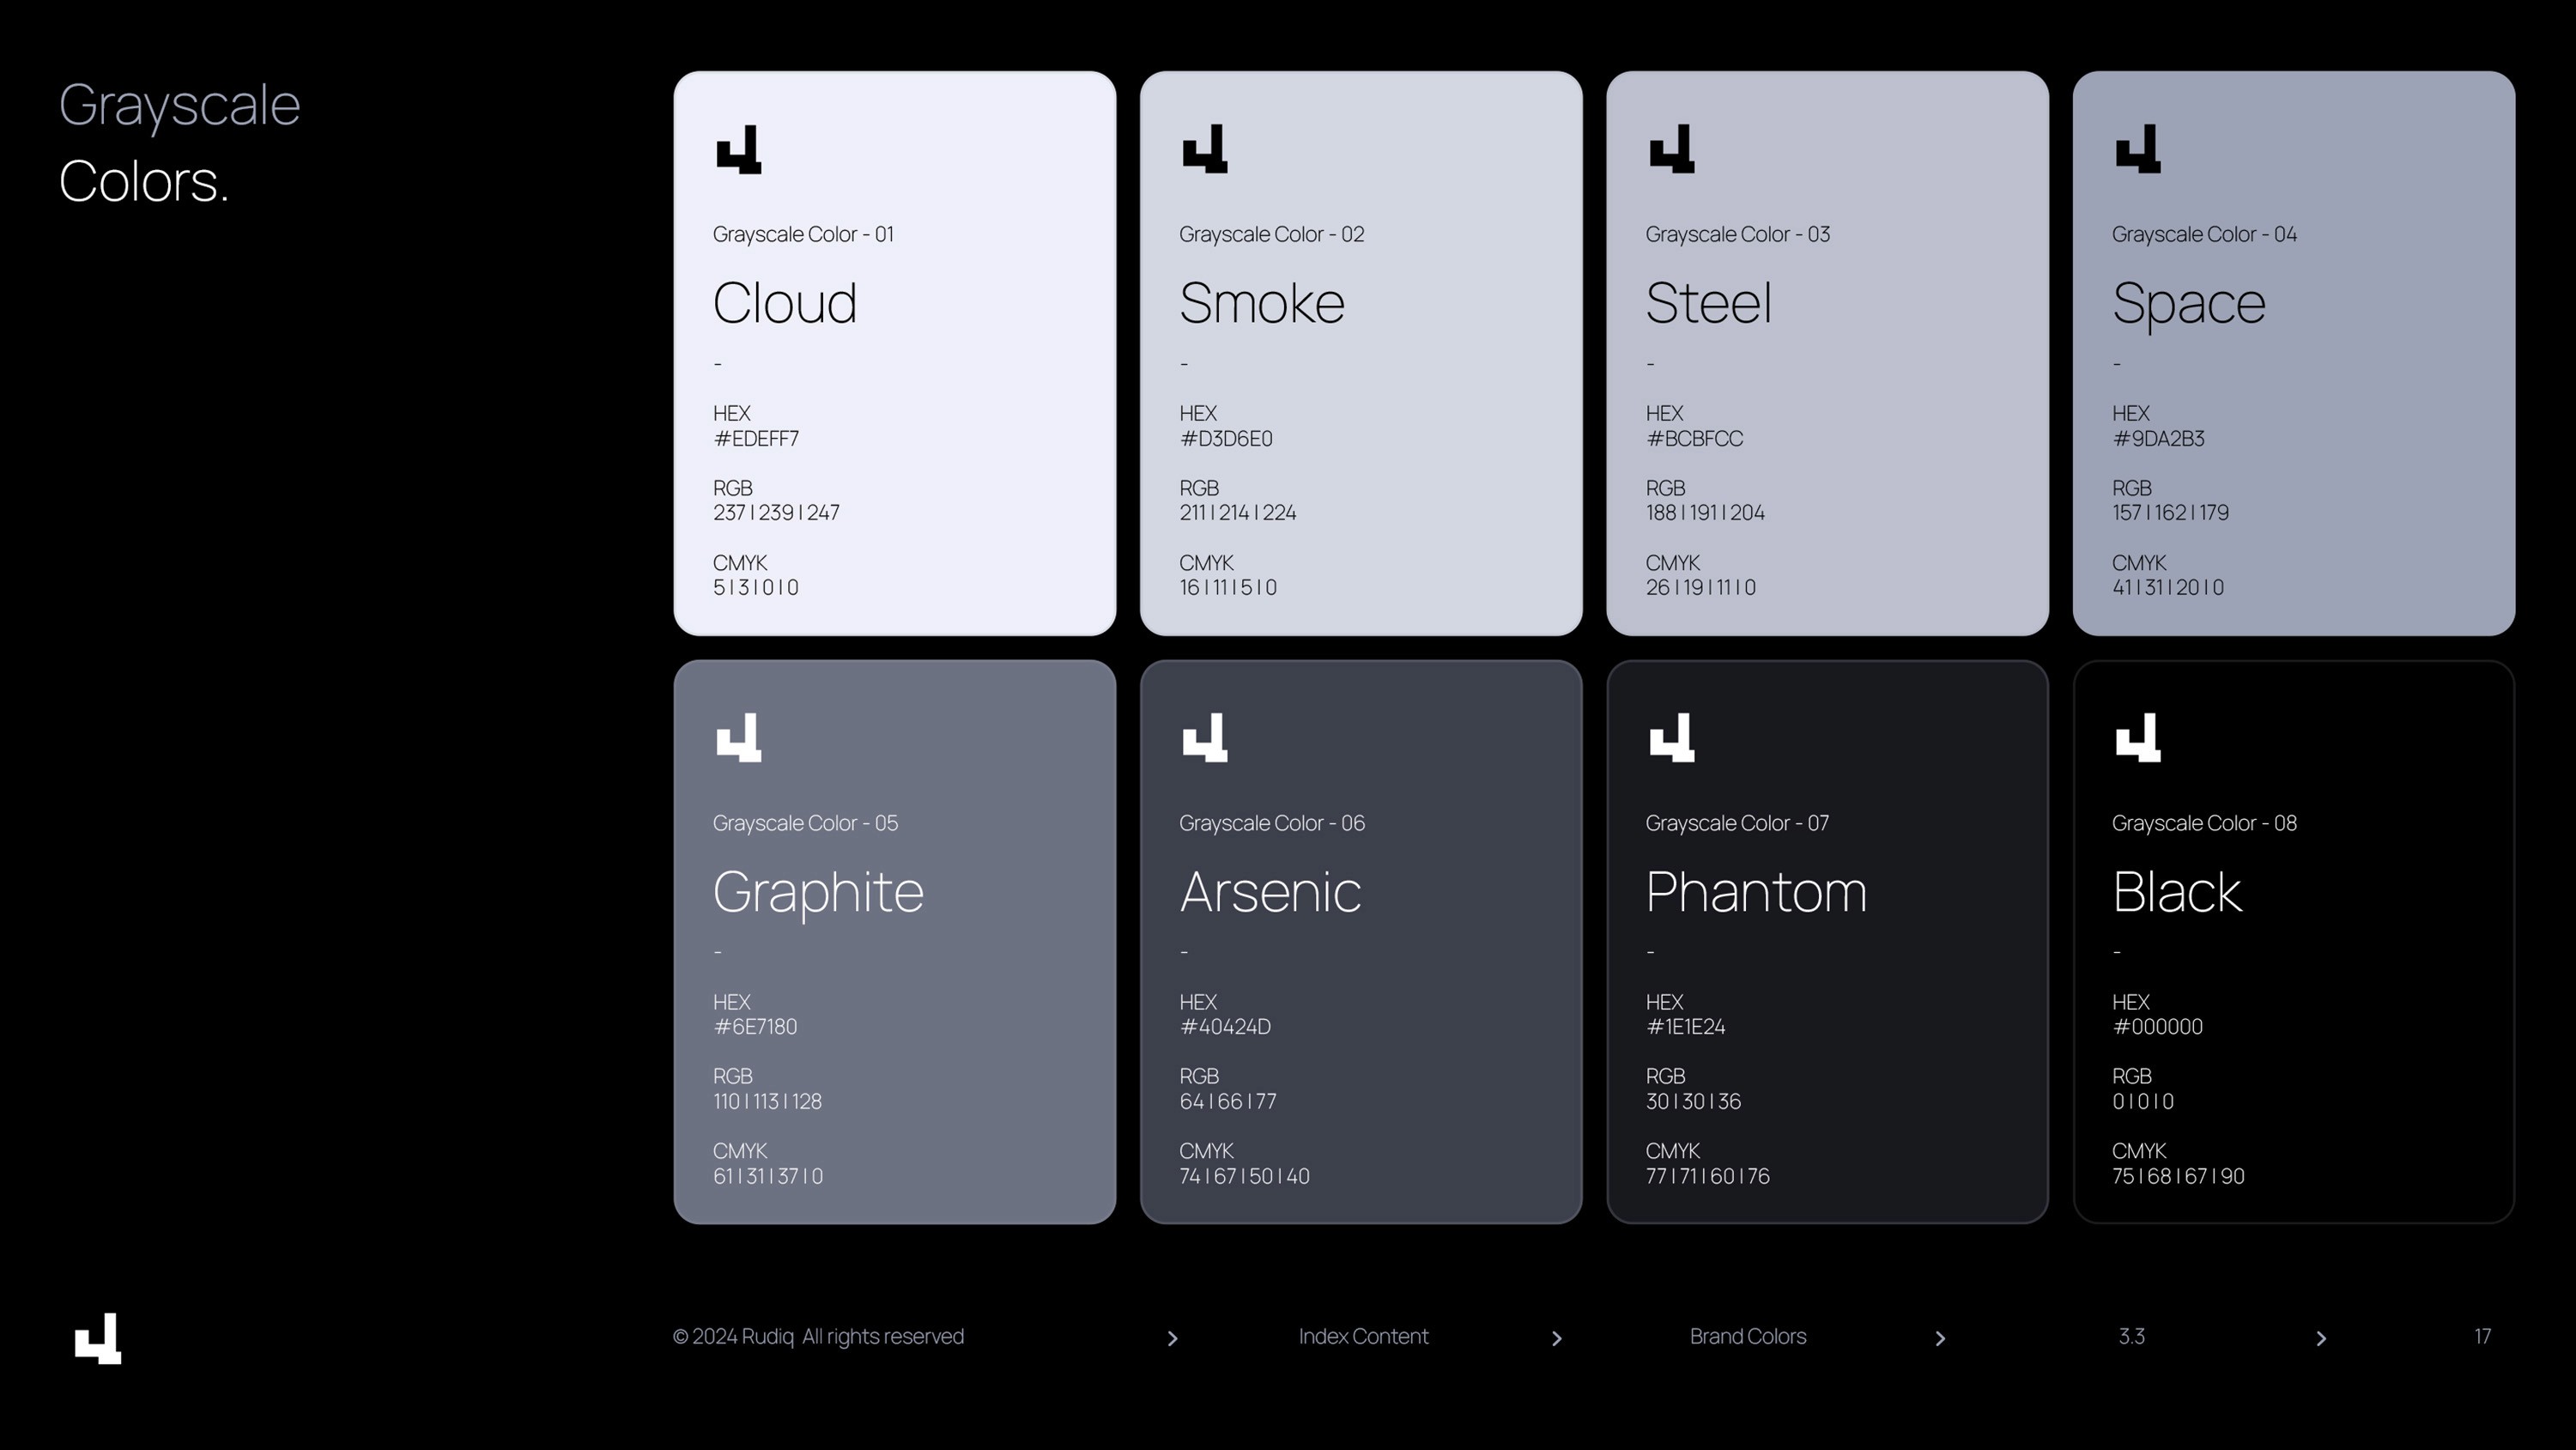2576x1450 pixels.
Task: Select the Arsenic color name
Action: coord(1270,891)
